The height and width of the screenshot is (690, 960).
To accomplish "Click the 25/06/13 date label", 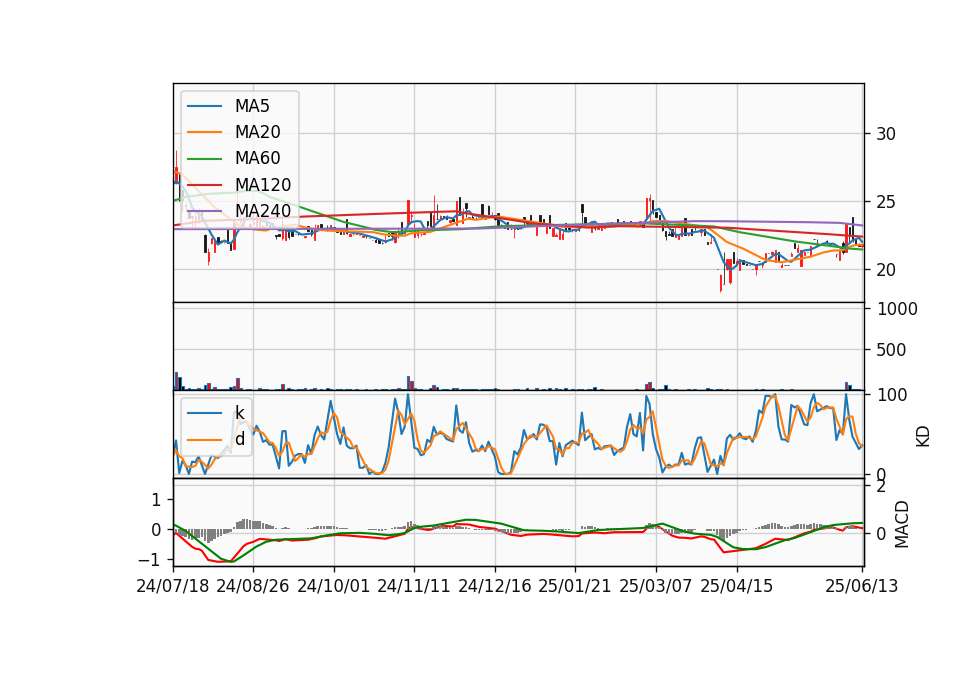I will click(862, 586).
